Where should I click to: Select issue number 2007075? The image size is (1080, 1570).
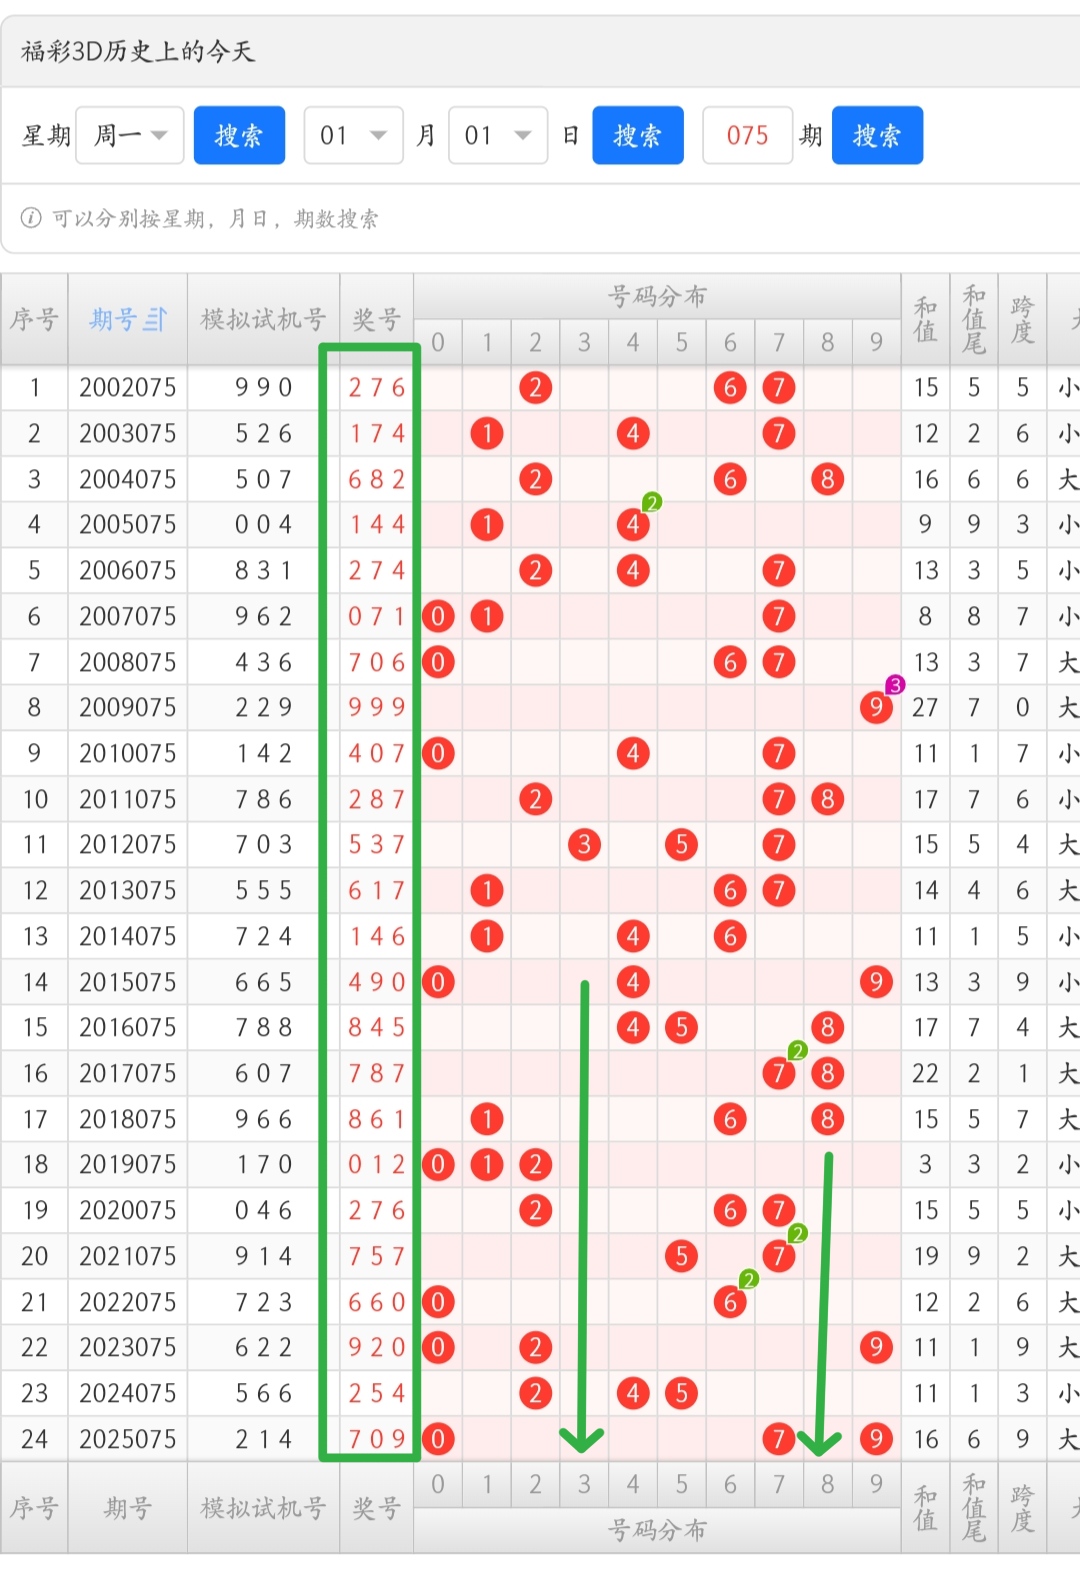pyautogui.click(x=128, y=616)
